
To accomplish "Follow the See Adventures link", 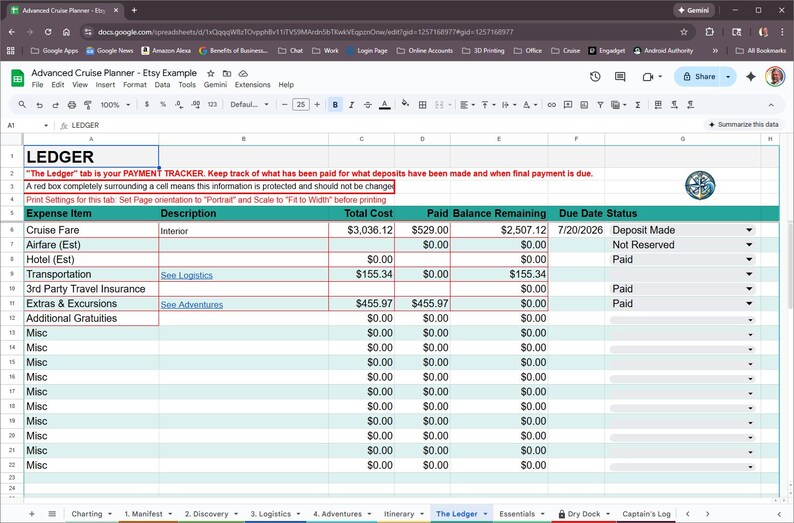I will (x=192, y=305).
